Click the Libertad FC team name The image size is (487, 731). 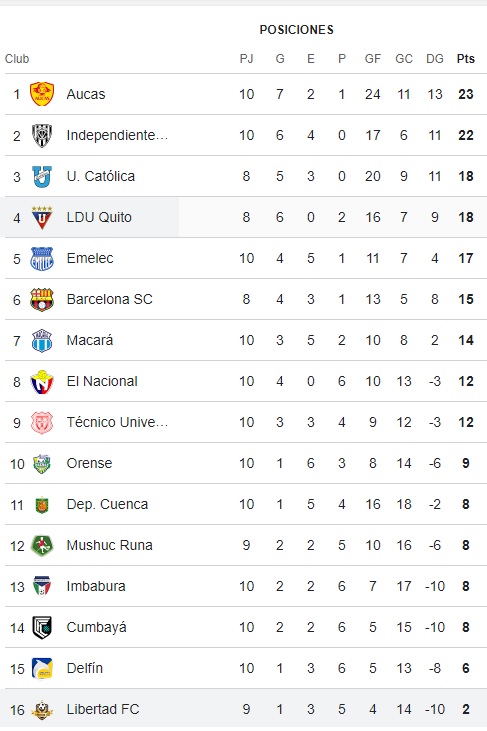click(x=103, y=710)
